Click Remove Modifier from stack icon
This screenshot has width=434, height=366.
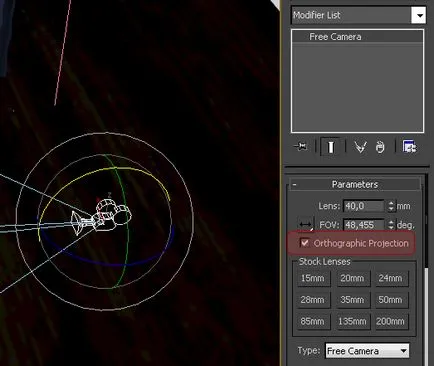[380, 147]
